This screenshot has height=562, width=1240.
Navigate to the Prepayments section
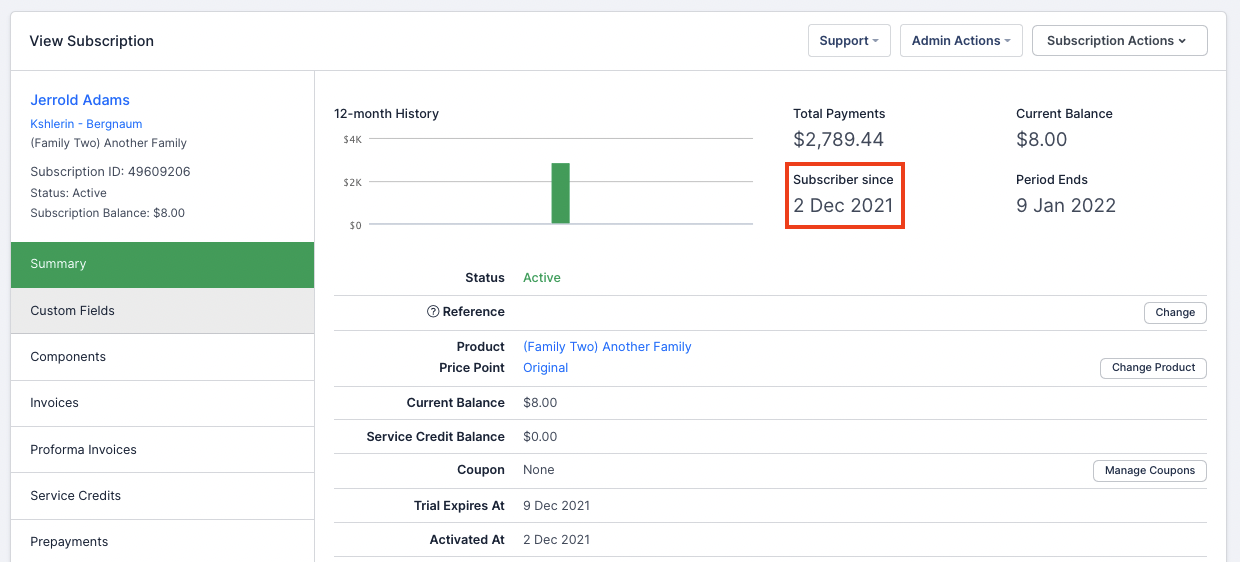click(x=162, y=541)
